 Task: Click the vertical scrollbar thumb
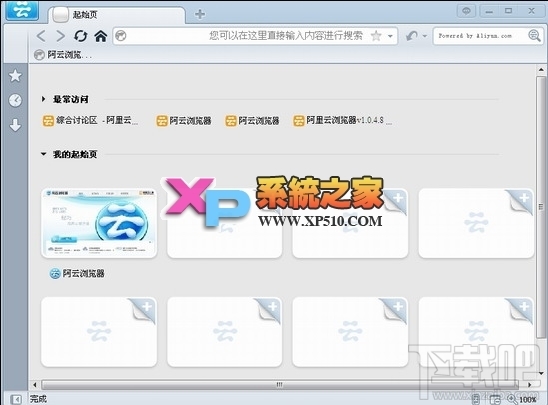click(x=541, y=207)
